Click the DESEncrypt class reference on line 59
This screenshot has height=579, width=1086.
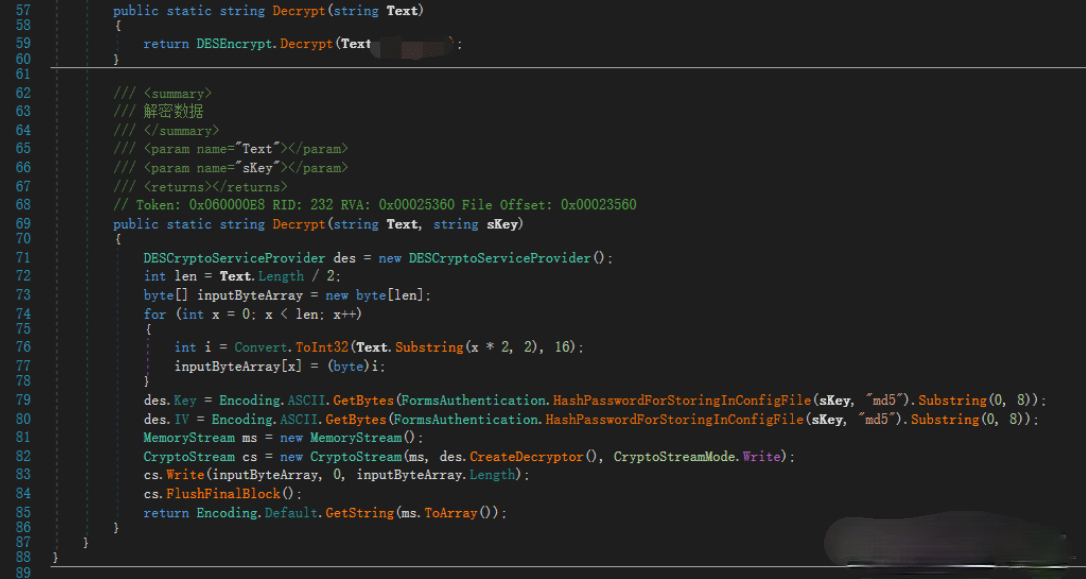(x=226, y=44)
